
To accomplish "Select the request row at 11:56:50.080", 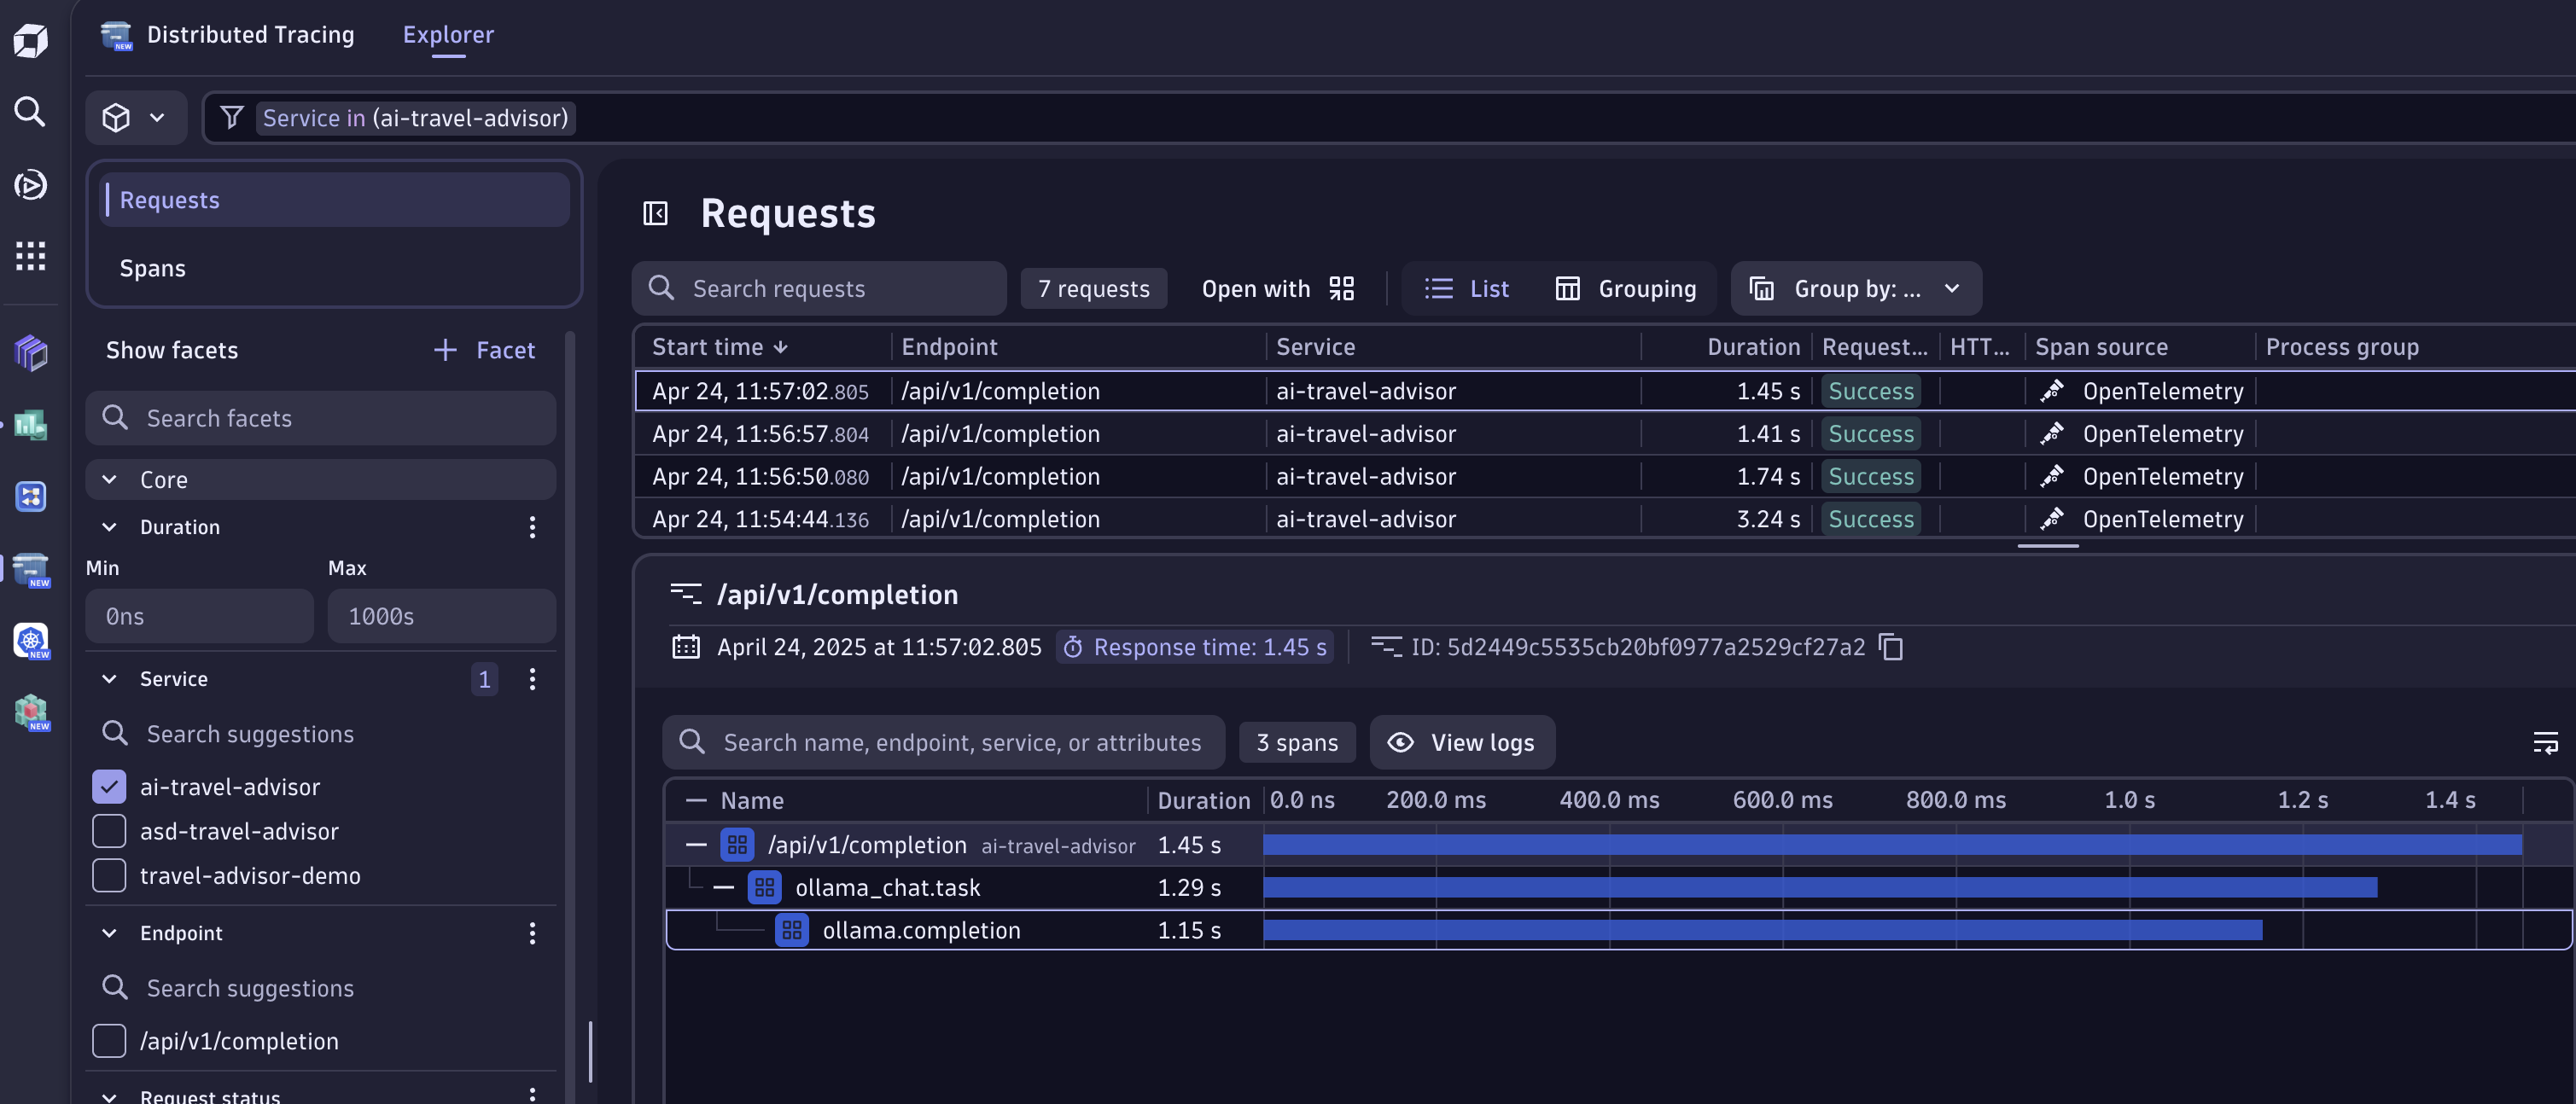I will point(1604,476).
